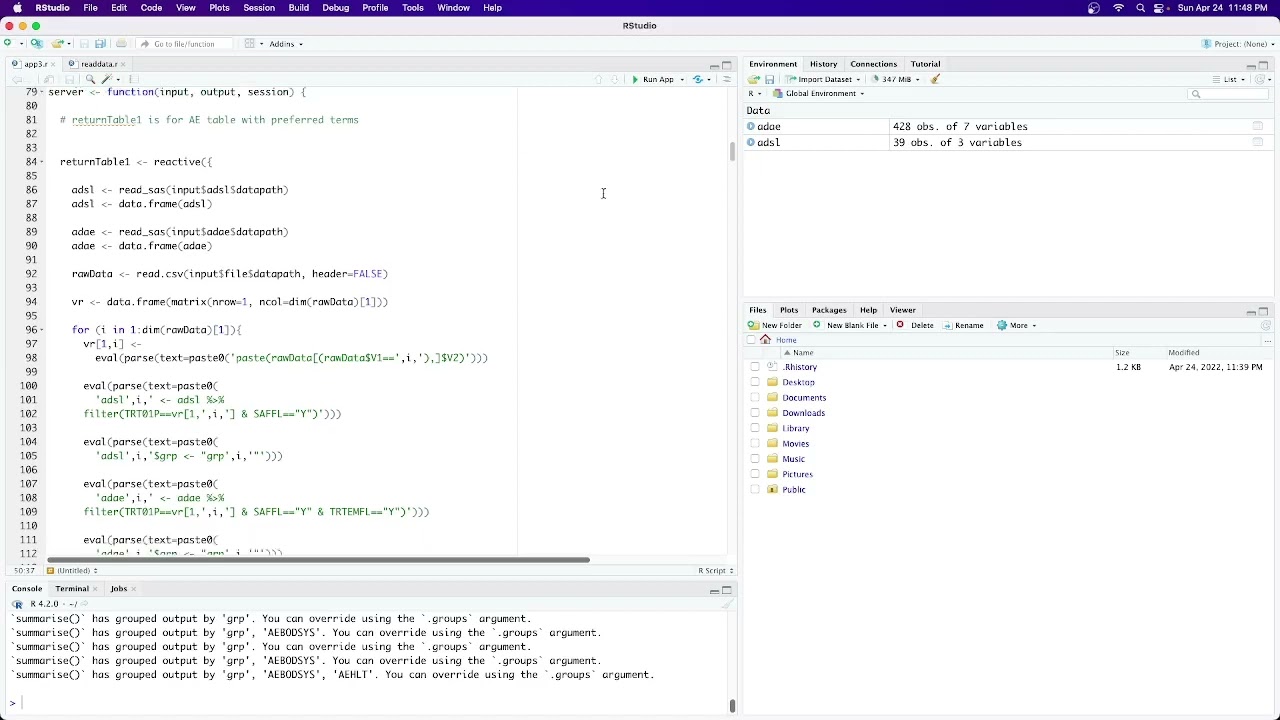Click the Home directory icon in the Files pane
The height and width of the screenshot is (720, 1280).
click(x=766, y=340)
